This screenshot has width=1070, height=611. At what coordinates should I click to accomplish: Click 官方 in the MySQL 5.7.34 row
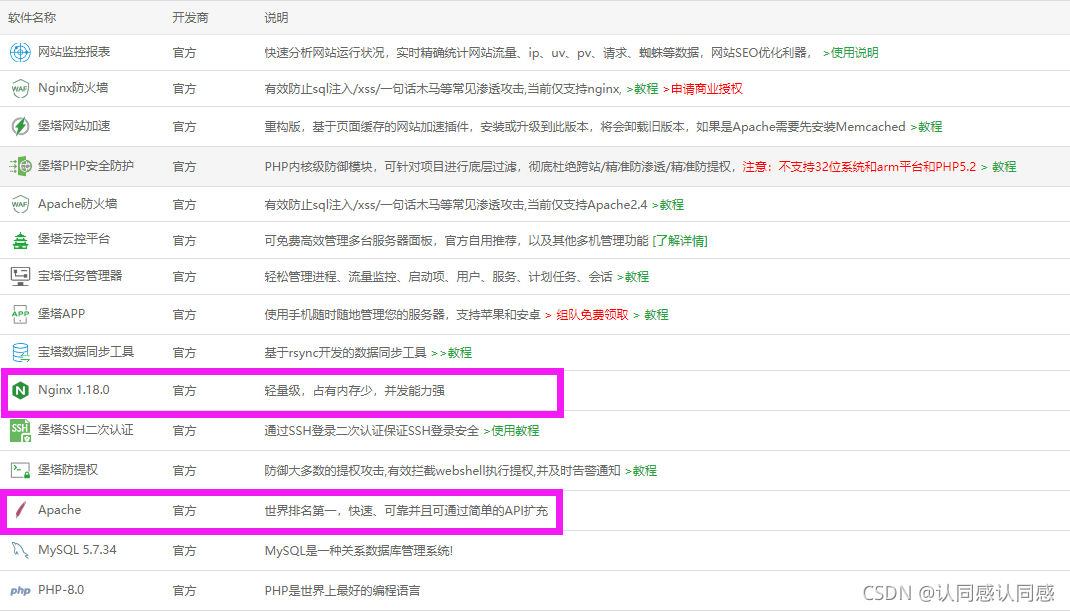184,551
